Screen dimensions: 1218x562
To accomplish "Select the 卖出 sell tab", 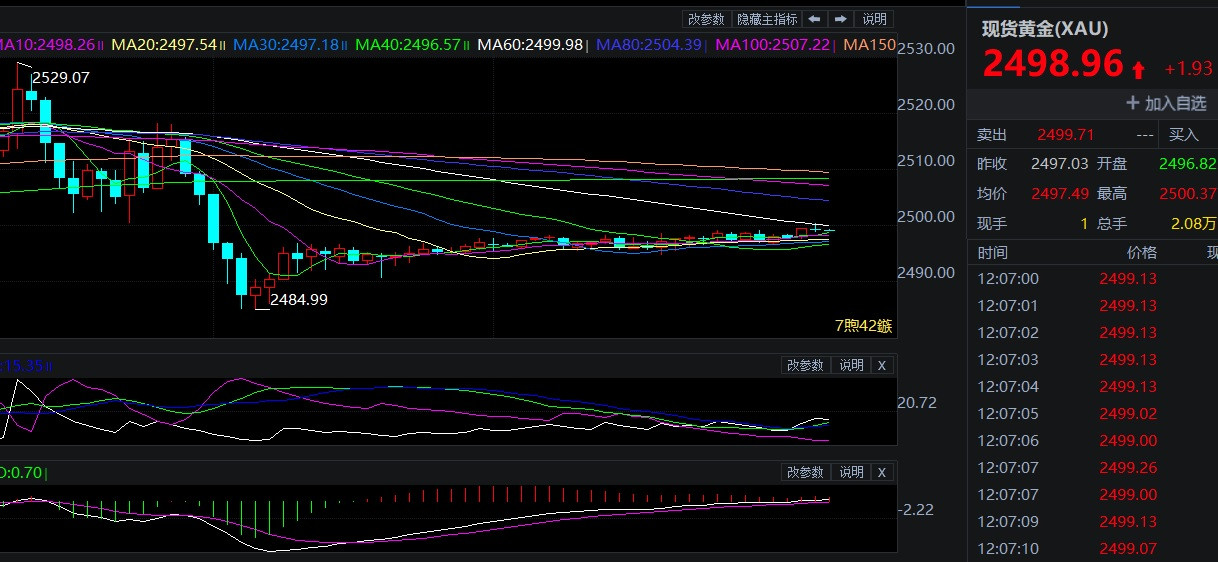I will click(x=992, y=135).
